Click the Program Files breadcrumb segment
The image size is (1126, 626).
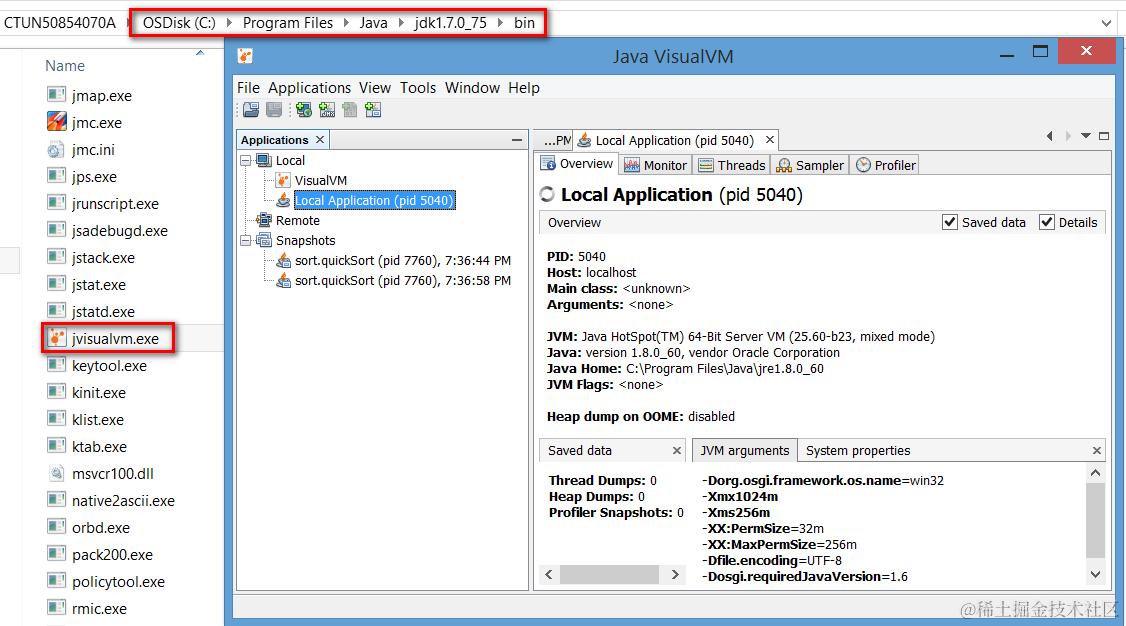(x=287, y=23)
